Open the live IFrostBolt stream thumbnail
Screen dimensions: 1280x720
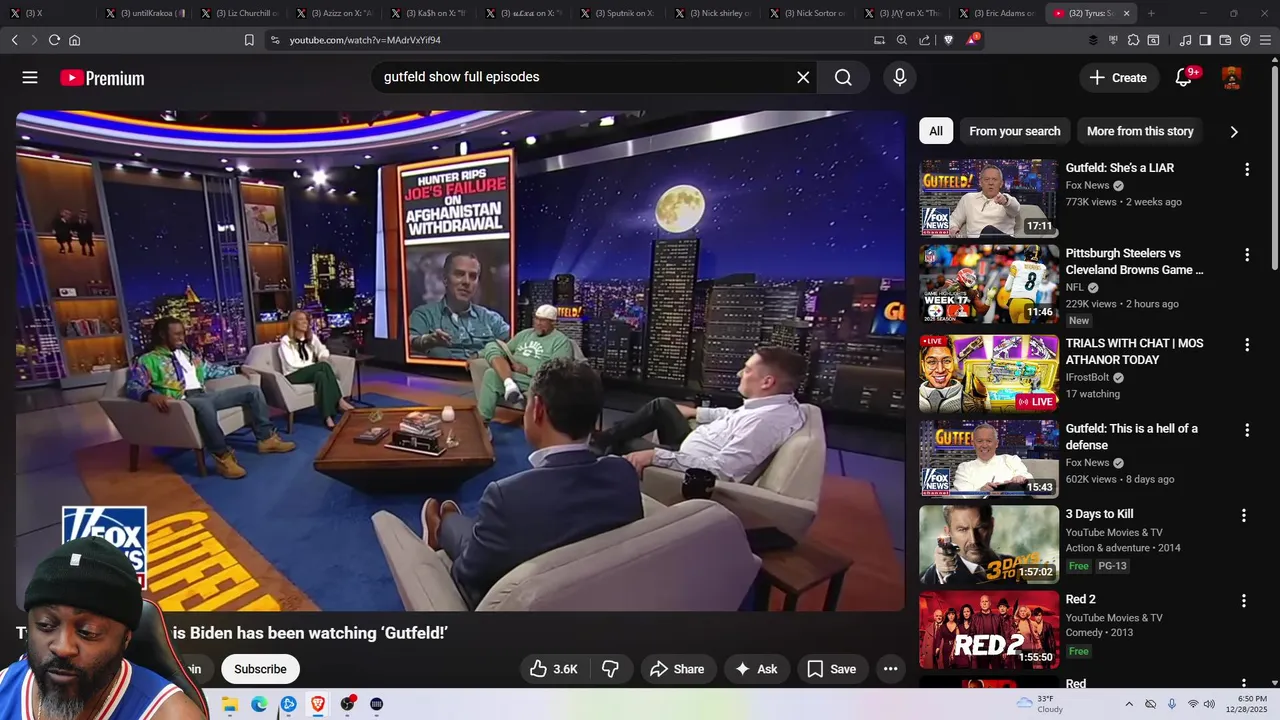[x=989, y=374]
